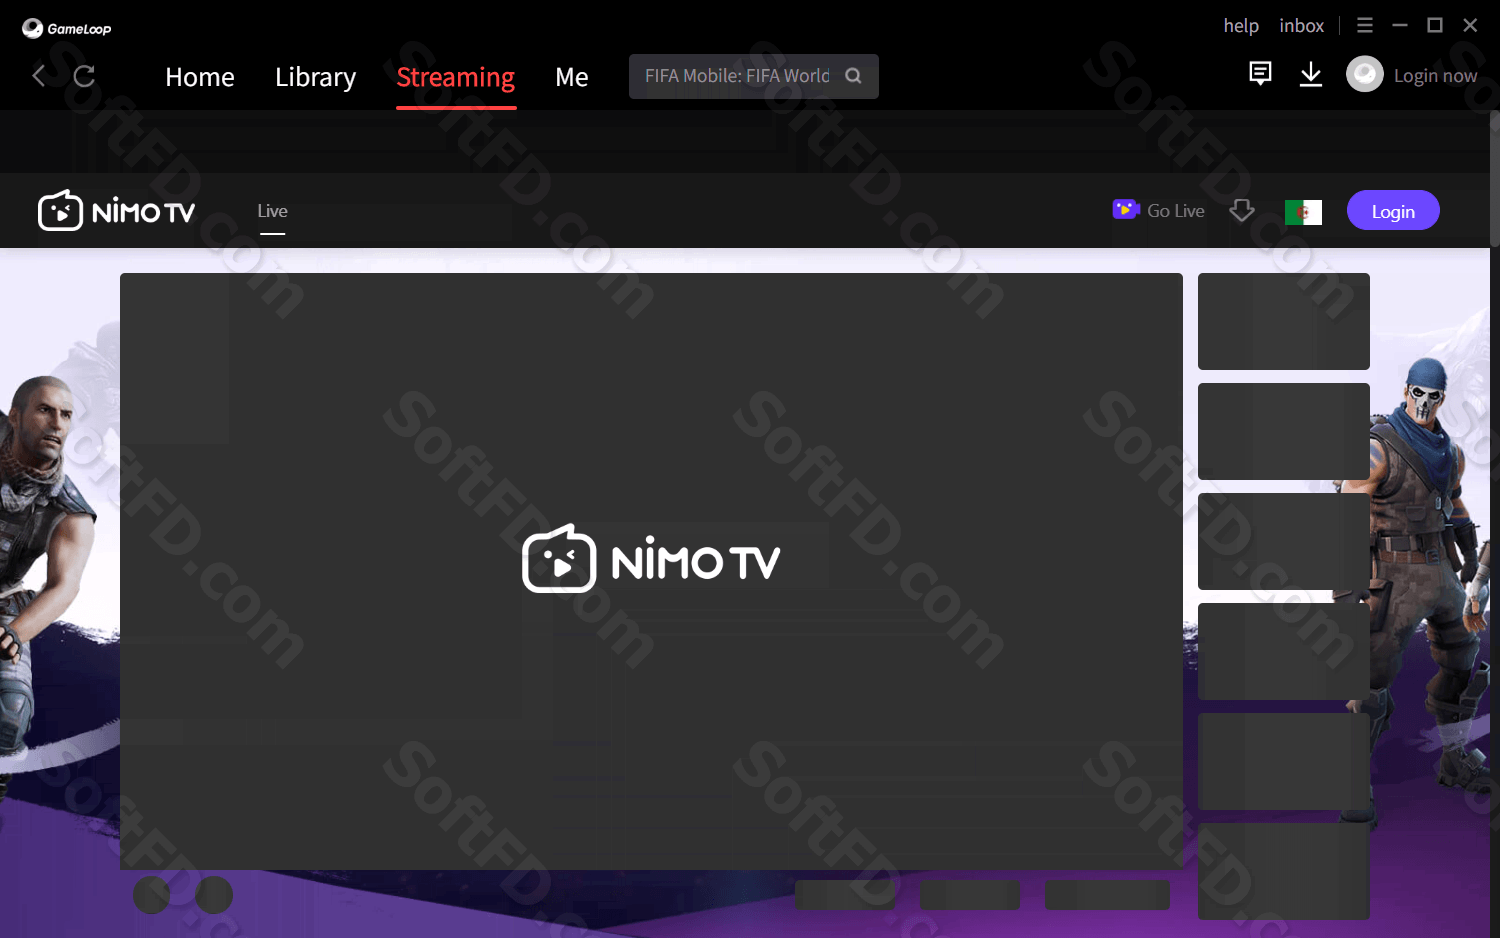Open the hamburger menu in title bar

pos(1364,25)
